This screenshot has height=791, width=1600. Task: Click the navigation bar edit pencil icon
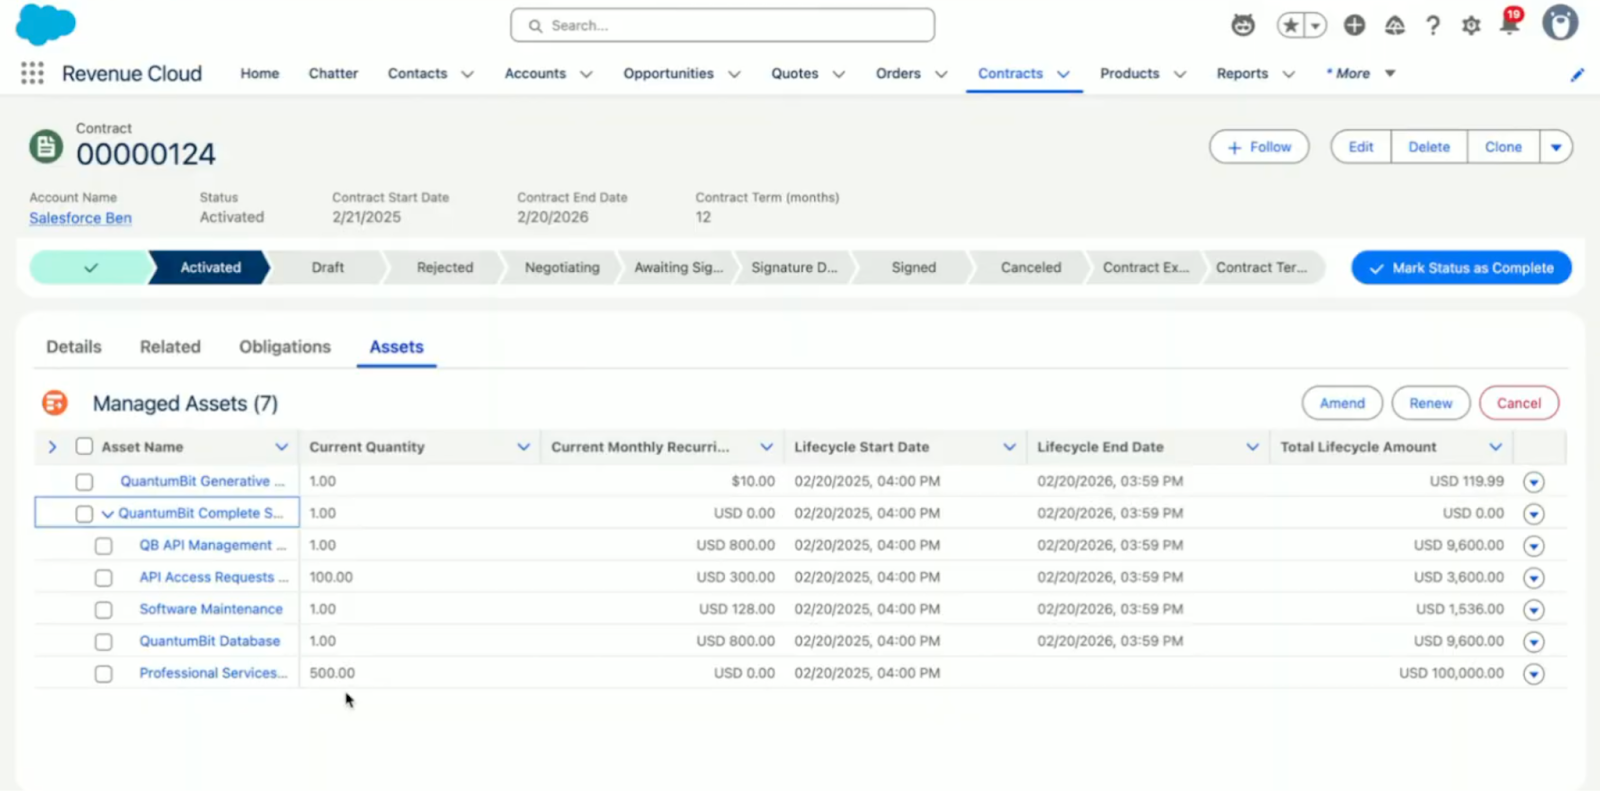coord(1577,74)
